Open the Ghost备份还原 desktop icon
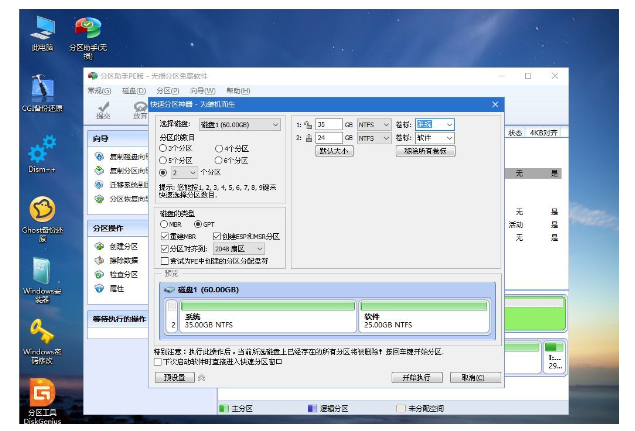Image resolution: width=635 pixels, height=431 pixels. [42, 218]
